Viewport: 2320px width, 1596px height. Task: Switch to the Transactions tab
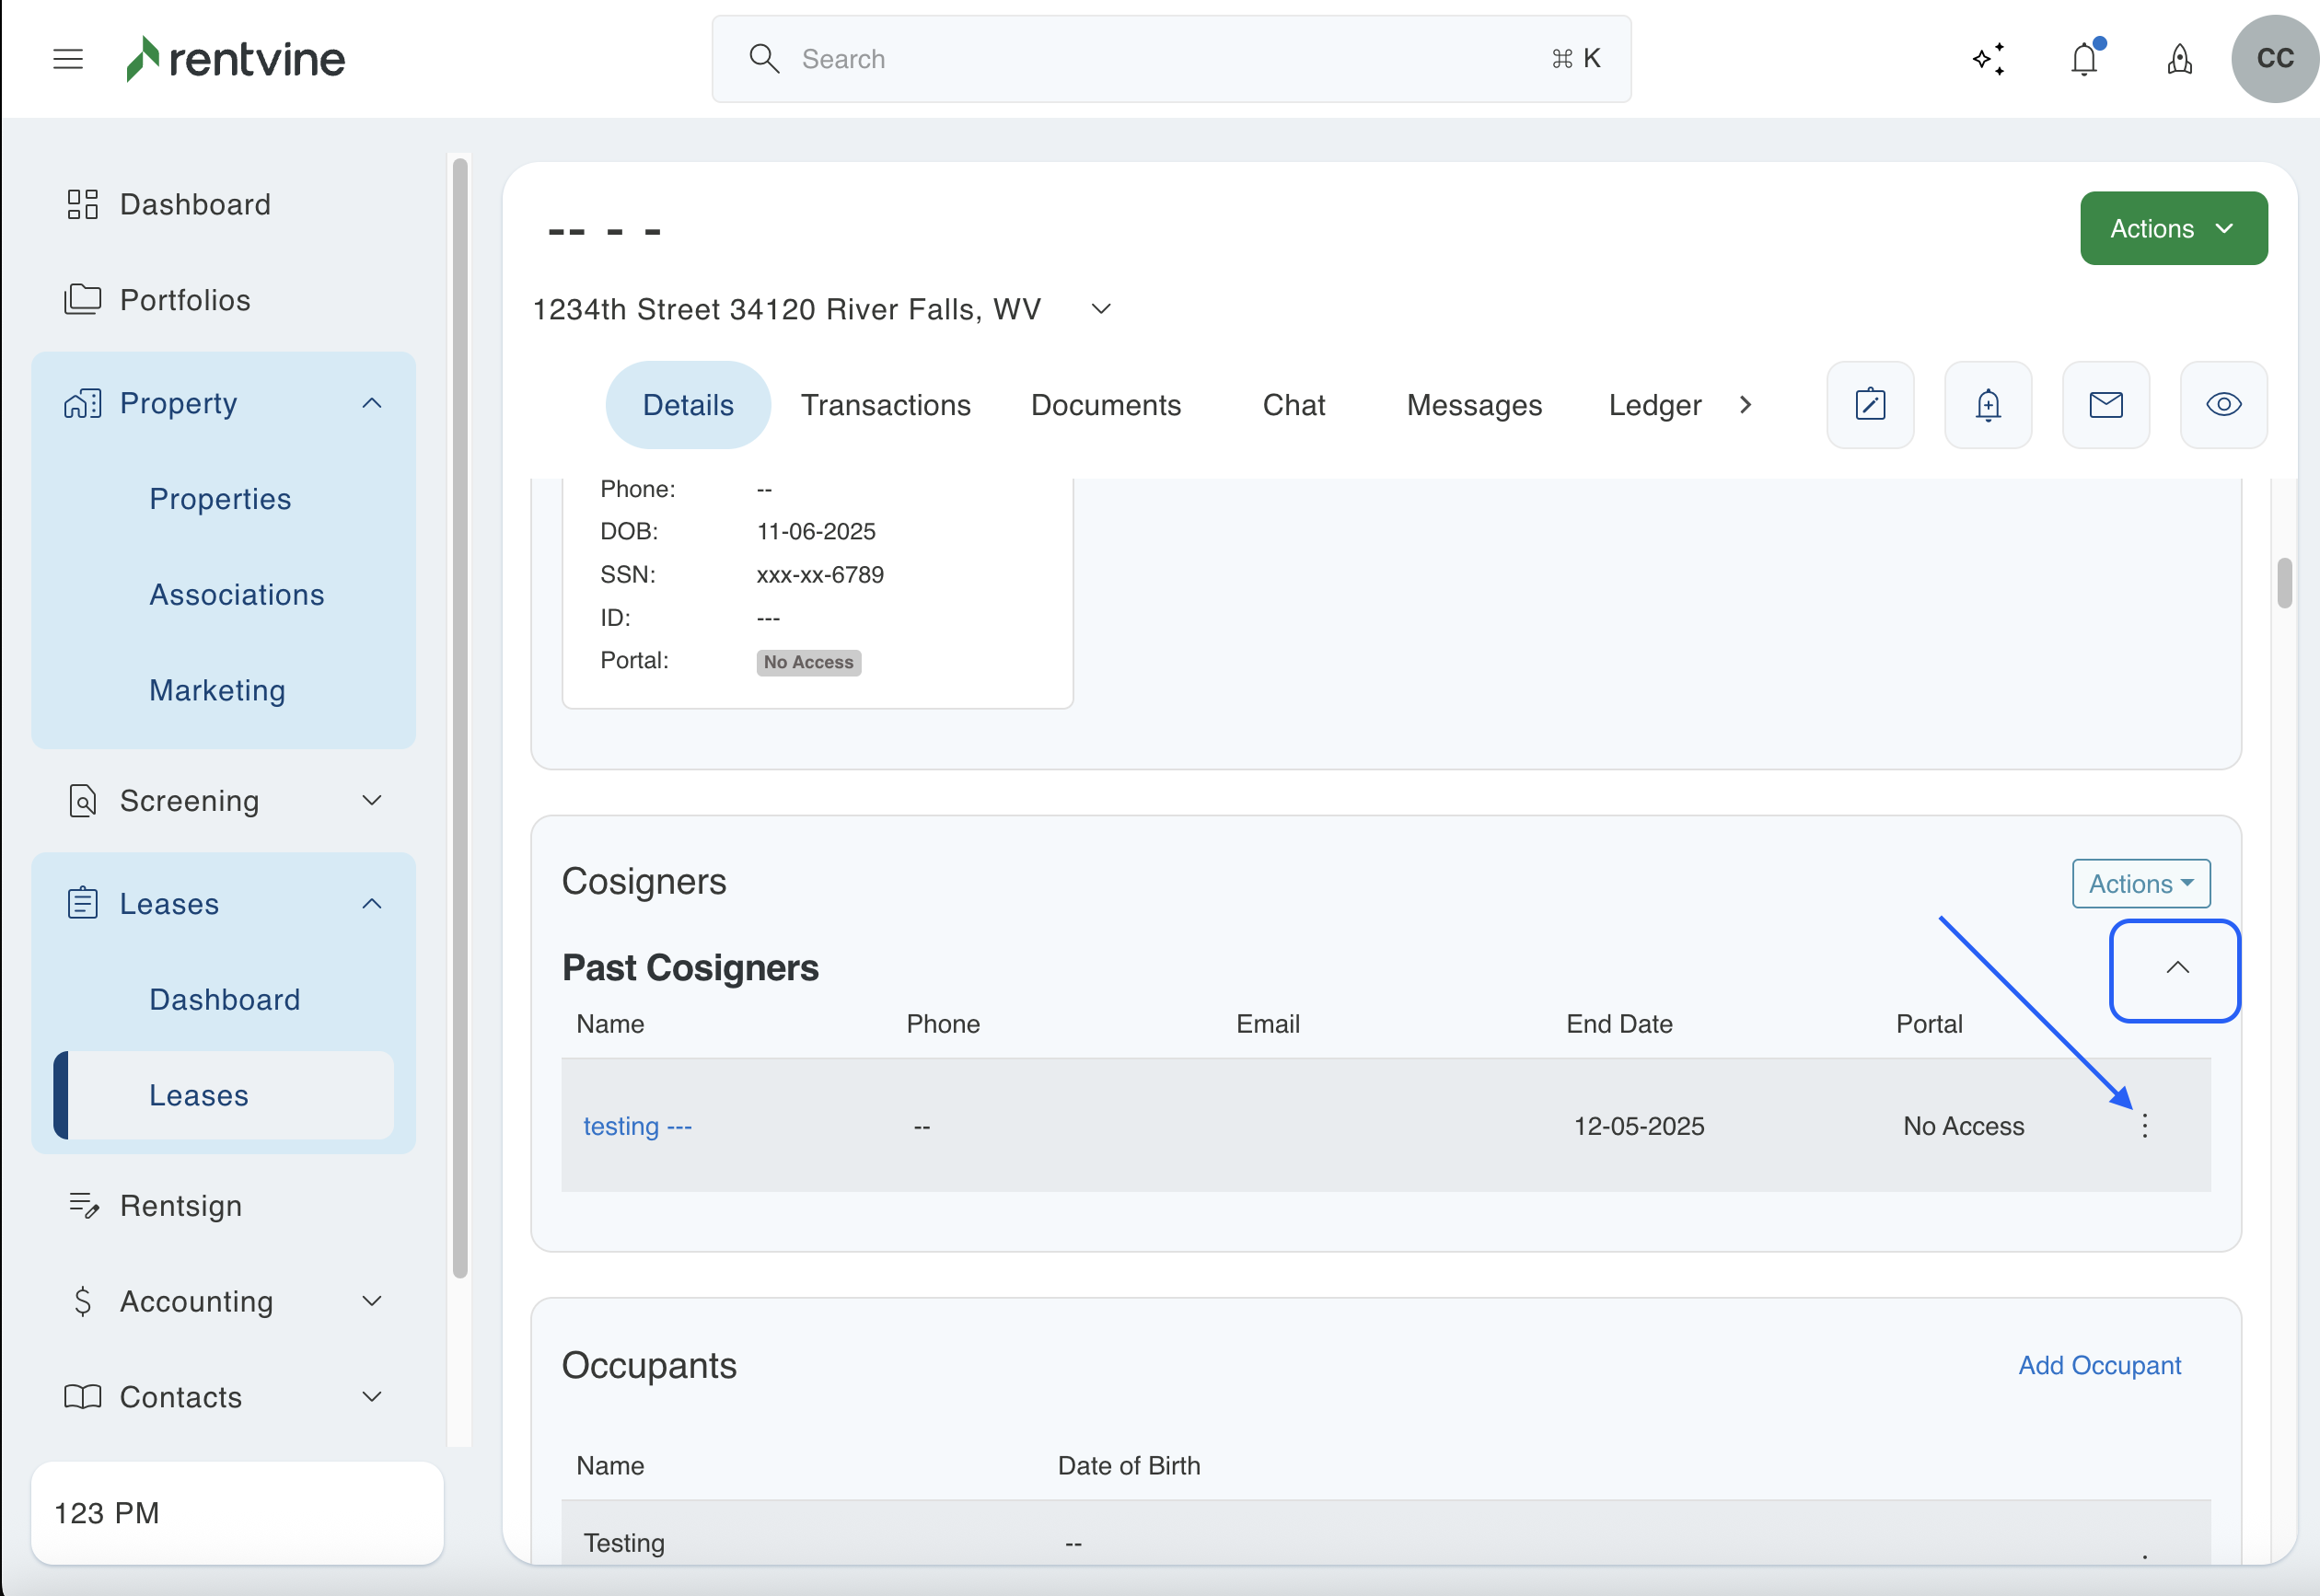(x=885, y=405)
